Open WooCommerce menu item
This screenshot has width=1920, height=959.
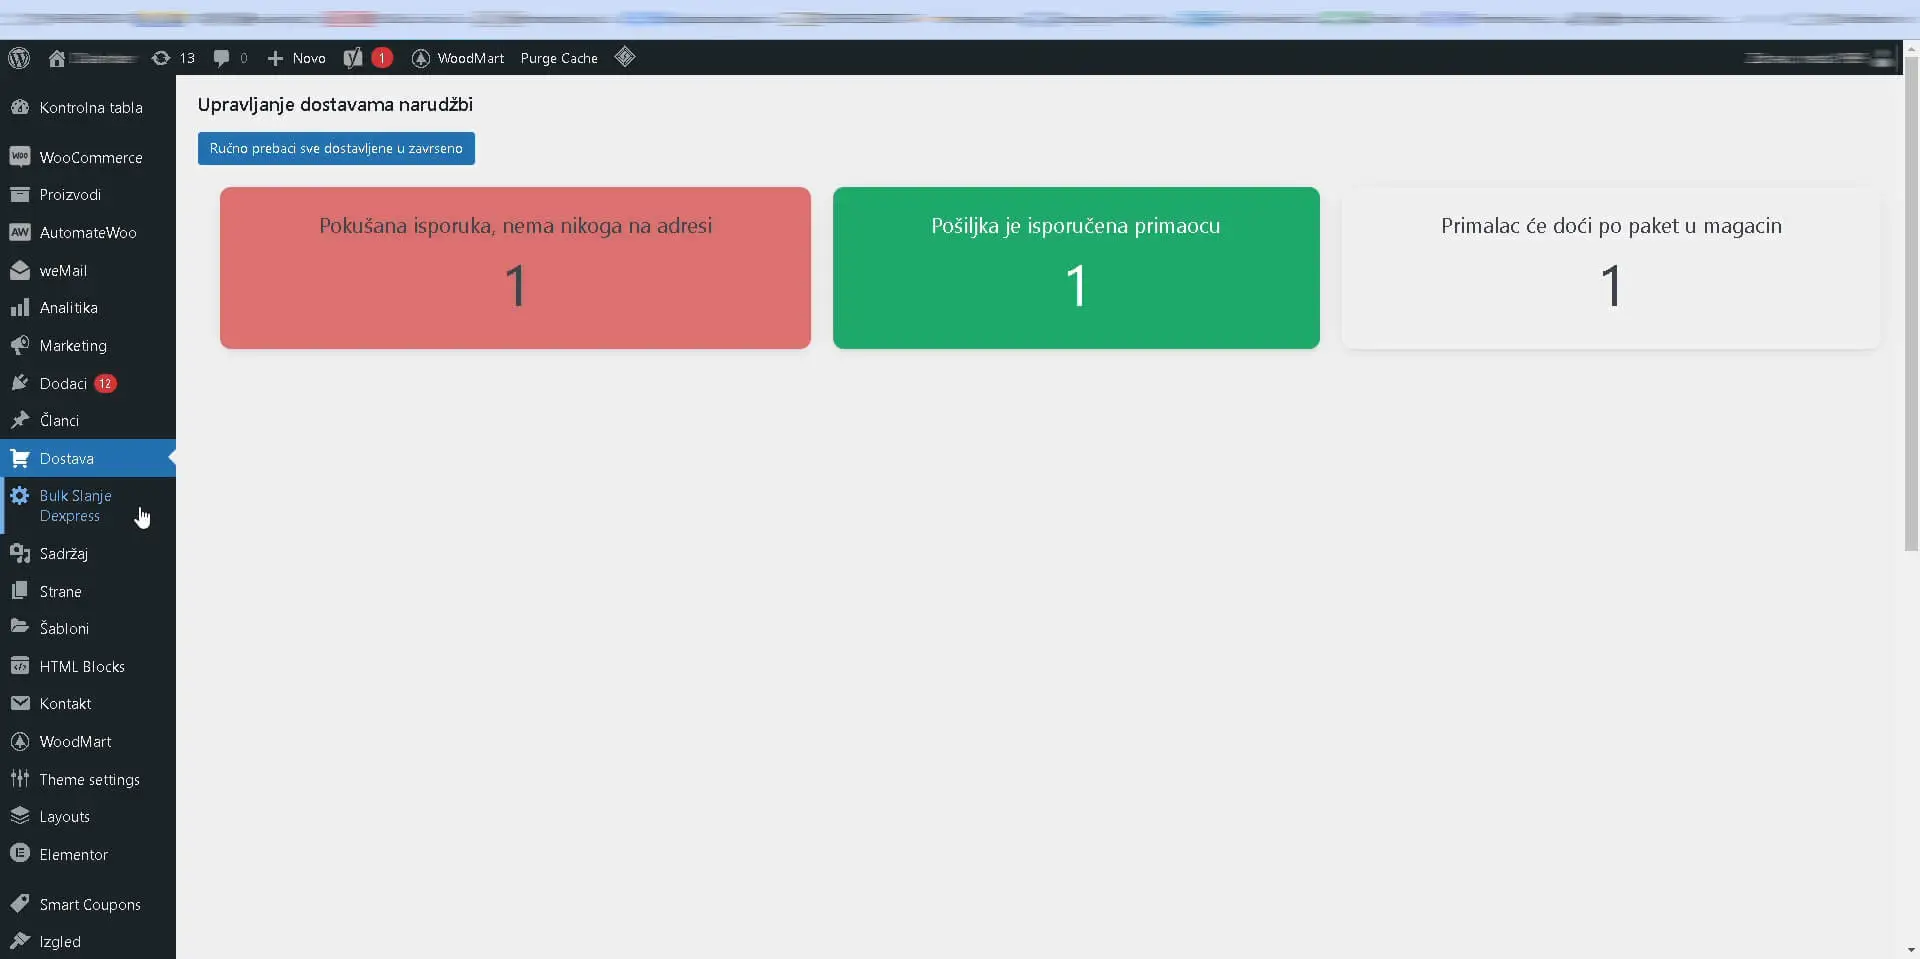pyautogui.click(x=88, y=157)
